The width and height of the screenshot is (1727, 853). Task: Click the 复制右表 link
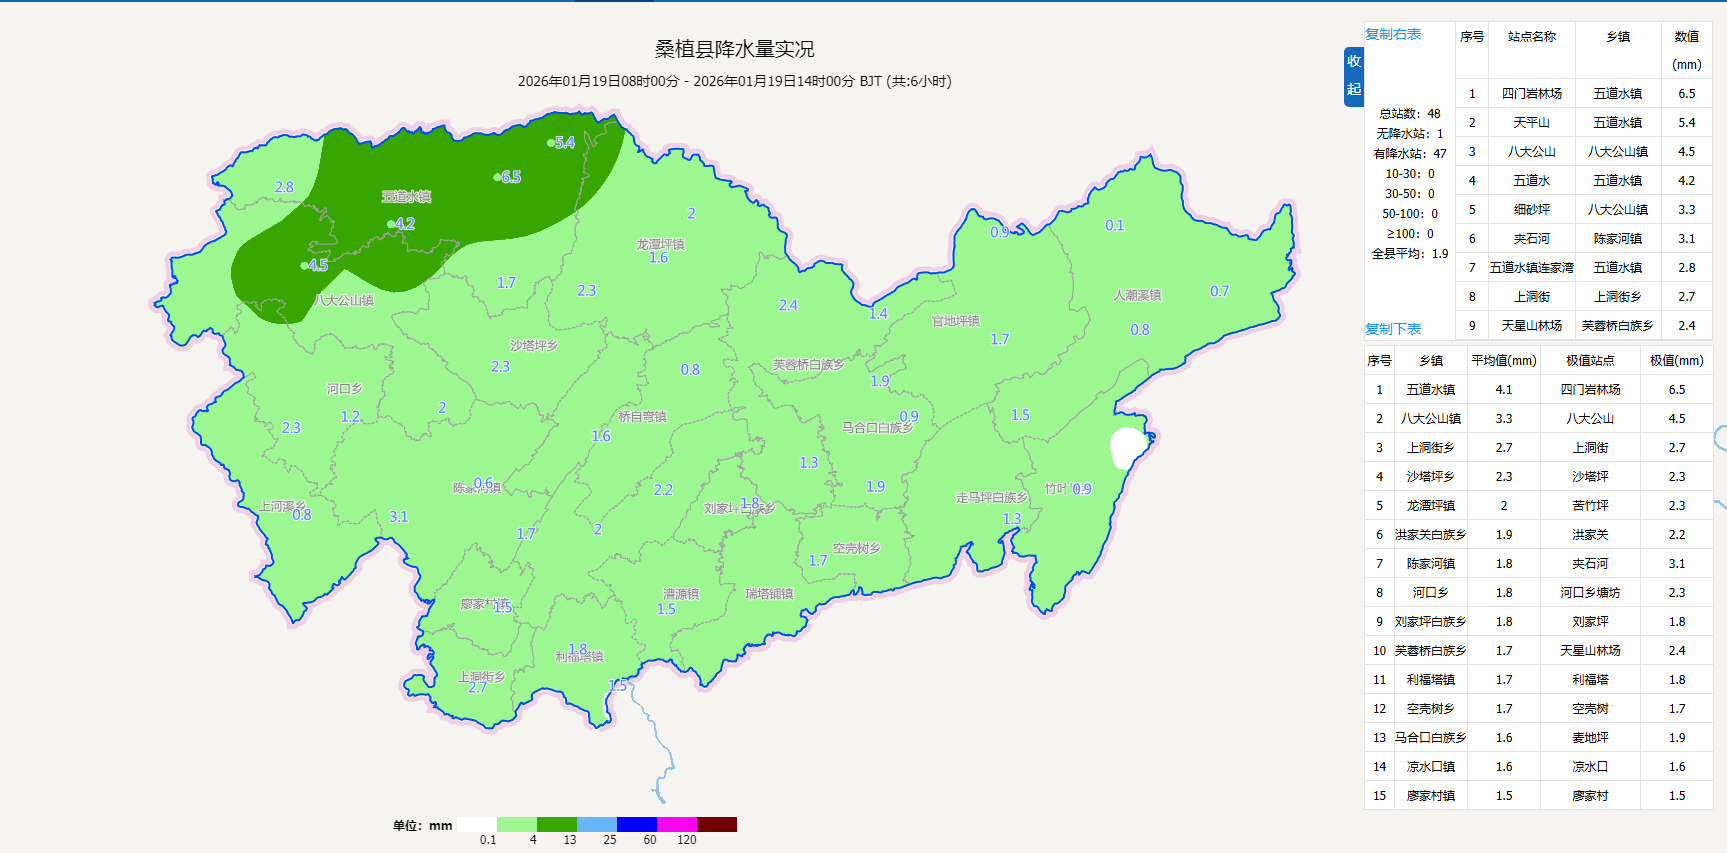coord(1392,34)
